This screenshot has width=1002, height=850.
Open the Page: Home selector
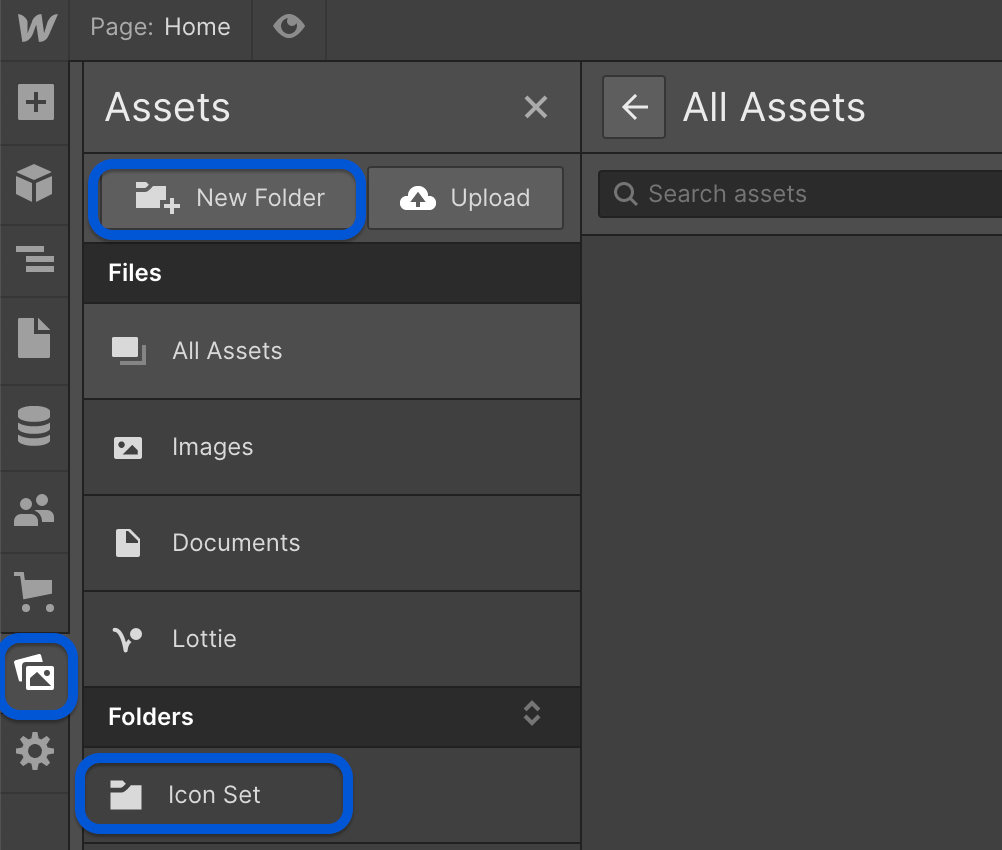[x=160, y=27]
